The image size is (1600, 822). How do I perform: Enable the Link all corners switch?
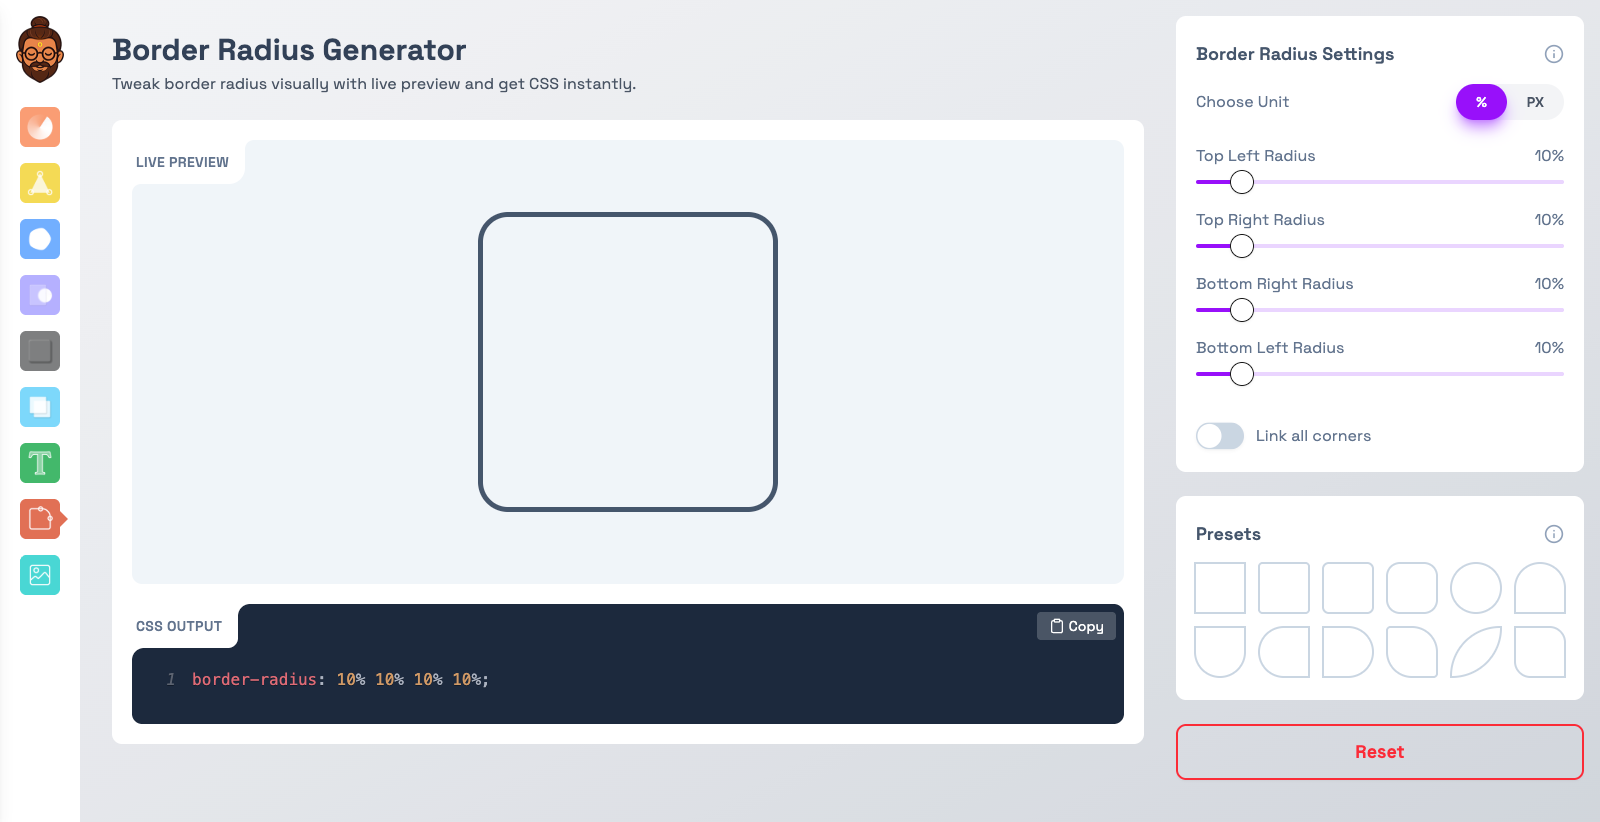click(1220, 436)
